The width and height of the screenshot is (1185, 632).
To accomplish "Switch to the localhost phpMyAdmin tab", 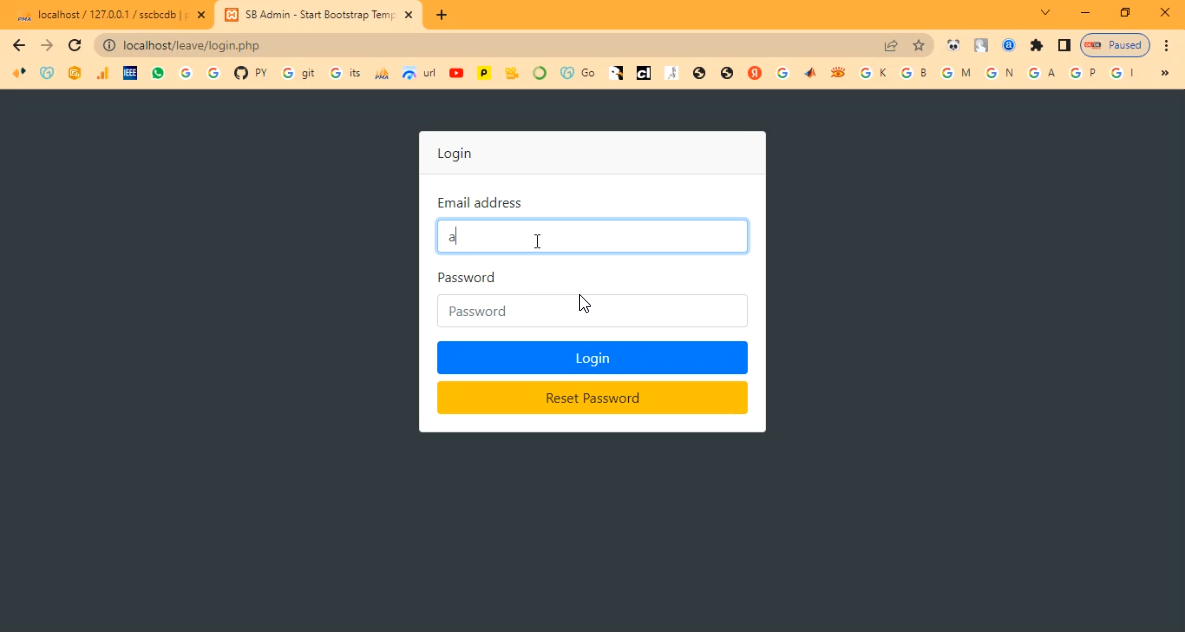I will pos(111,14).
